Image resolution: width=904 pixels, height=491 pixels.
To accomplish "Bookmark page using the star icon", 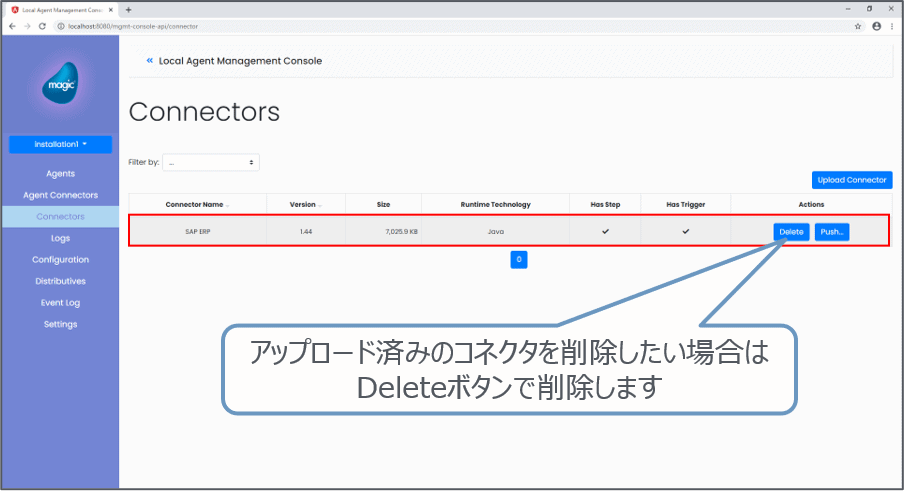I will pyautogui.click(x=858, y=26).
